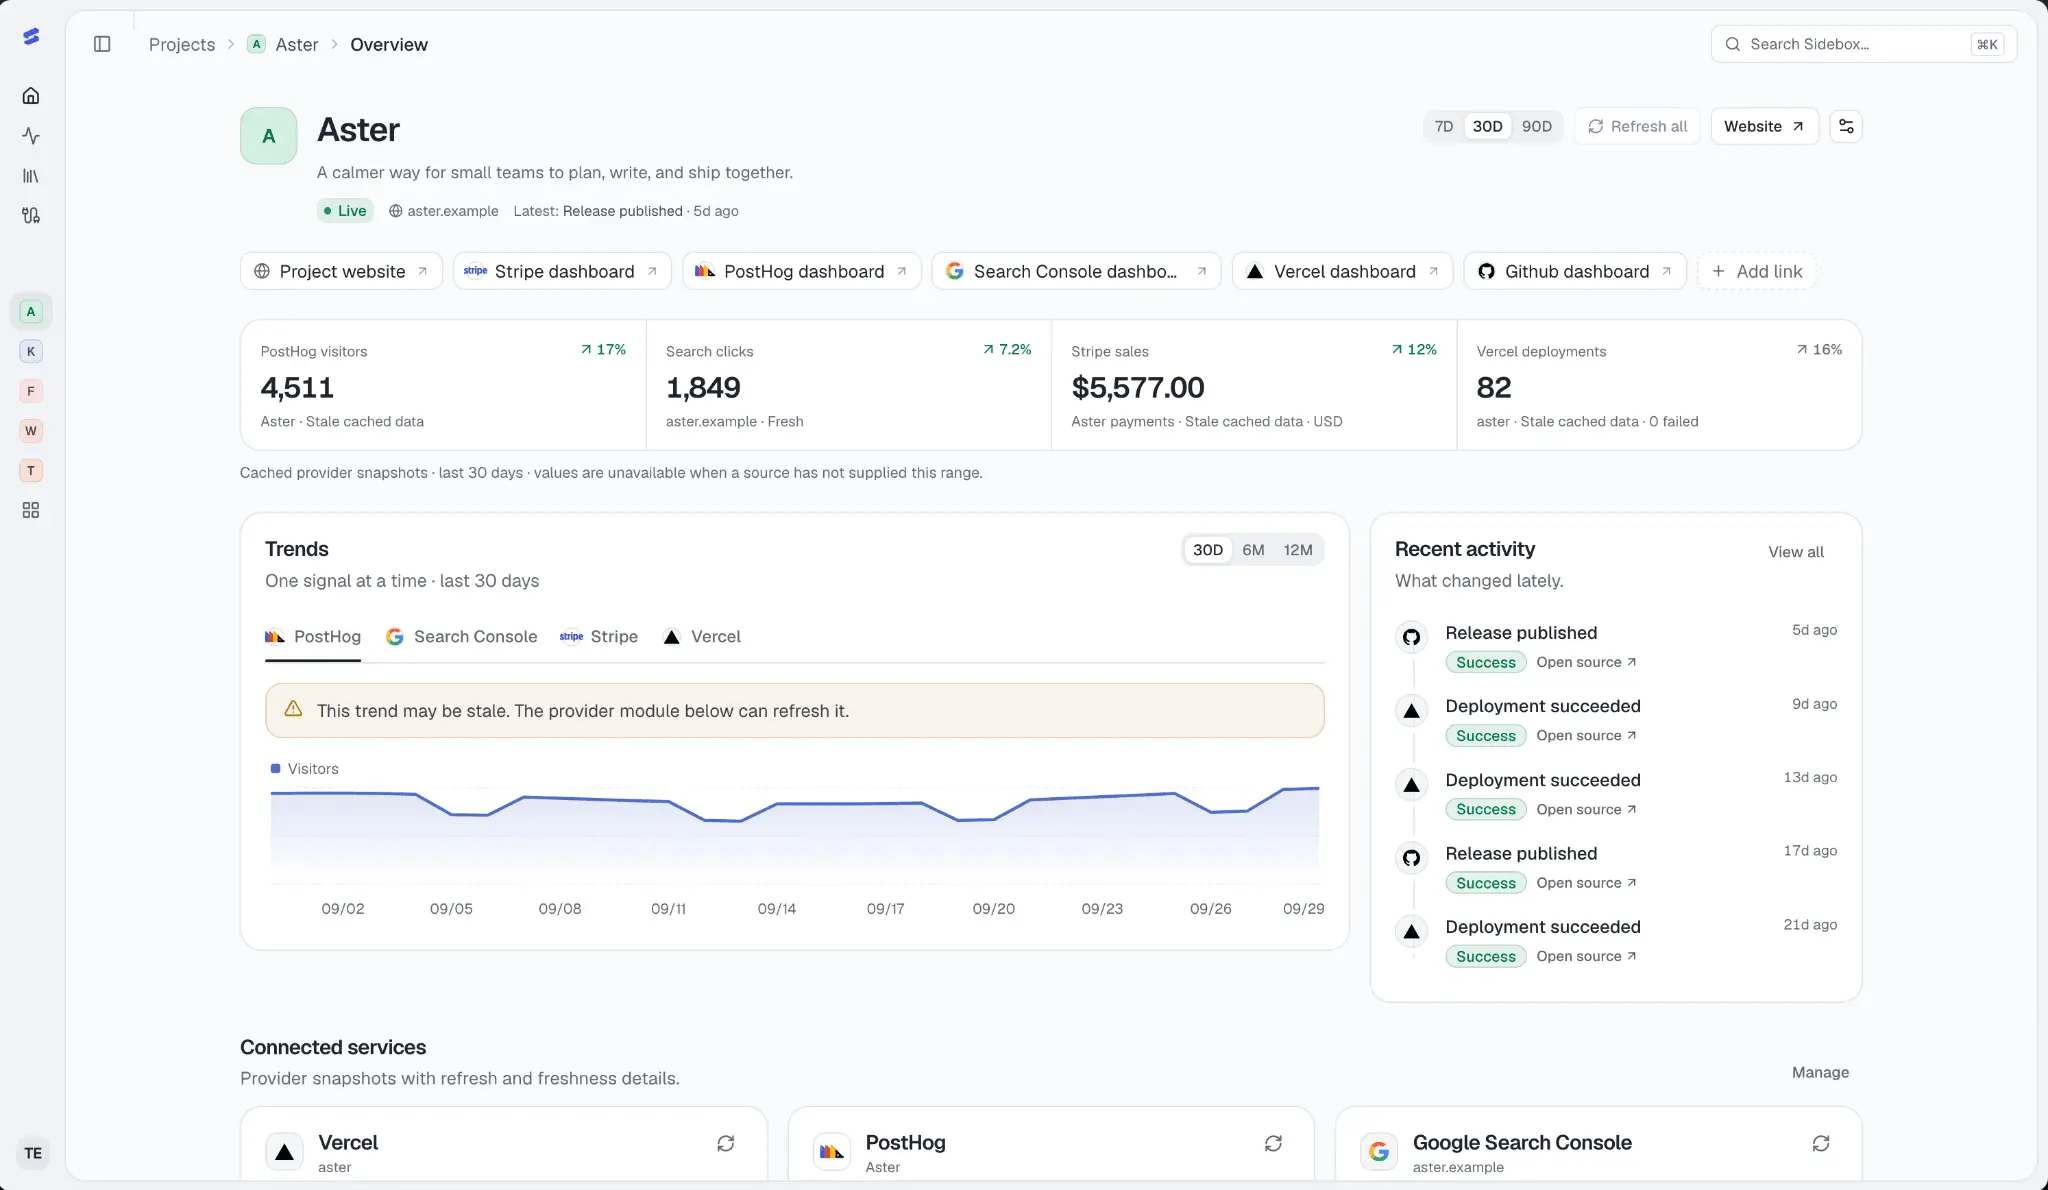
Task: Toggle the sidebar panel icon
Action: (x=102, y=44)
